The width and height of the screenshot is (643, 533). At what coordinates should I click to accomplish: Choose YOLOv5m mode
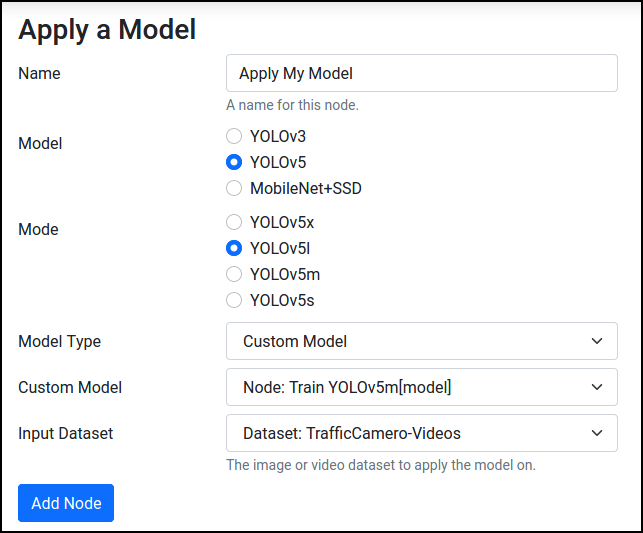234,274
